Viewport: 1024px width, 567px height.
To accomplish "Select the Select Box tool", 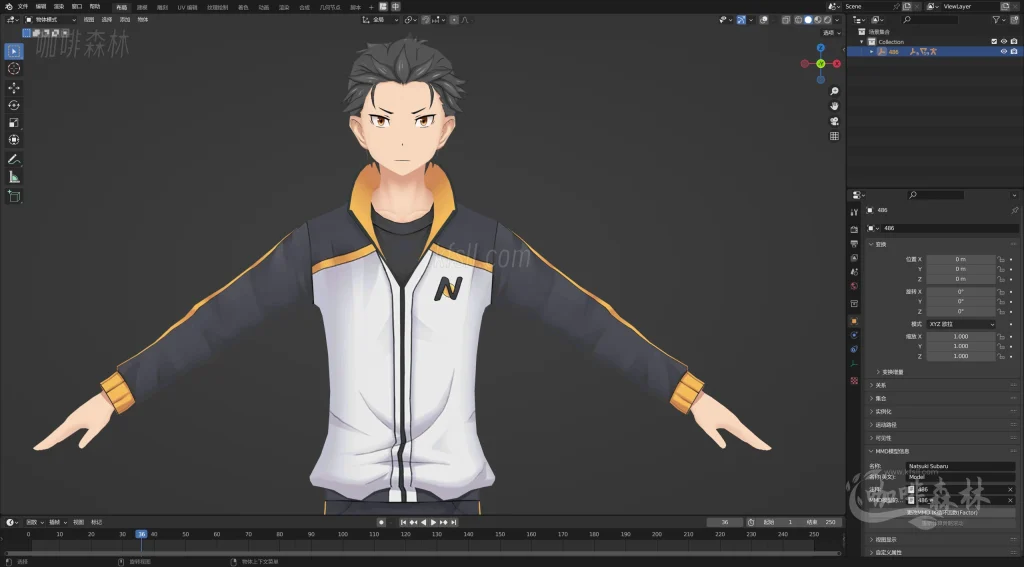I will 14,51.
